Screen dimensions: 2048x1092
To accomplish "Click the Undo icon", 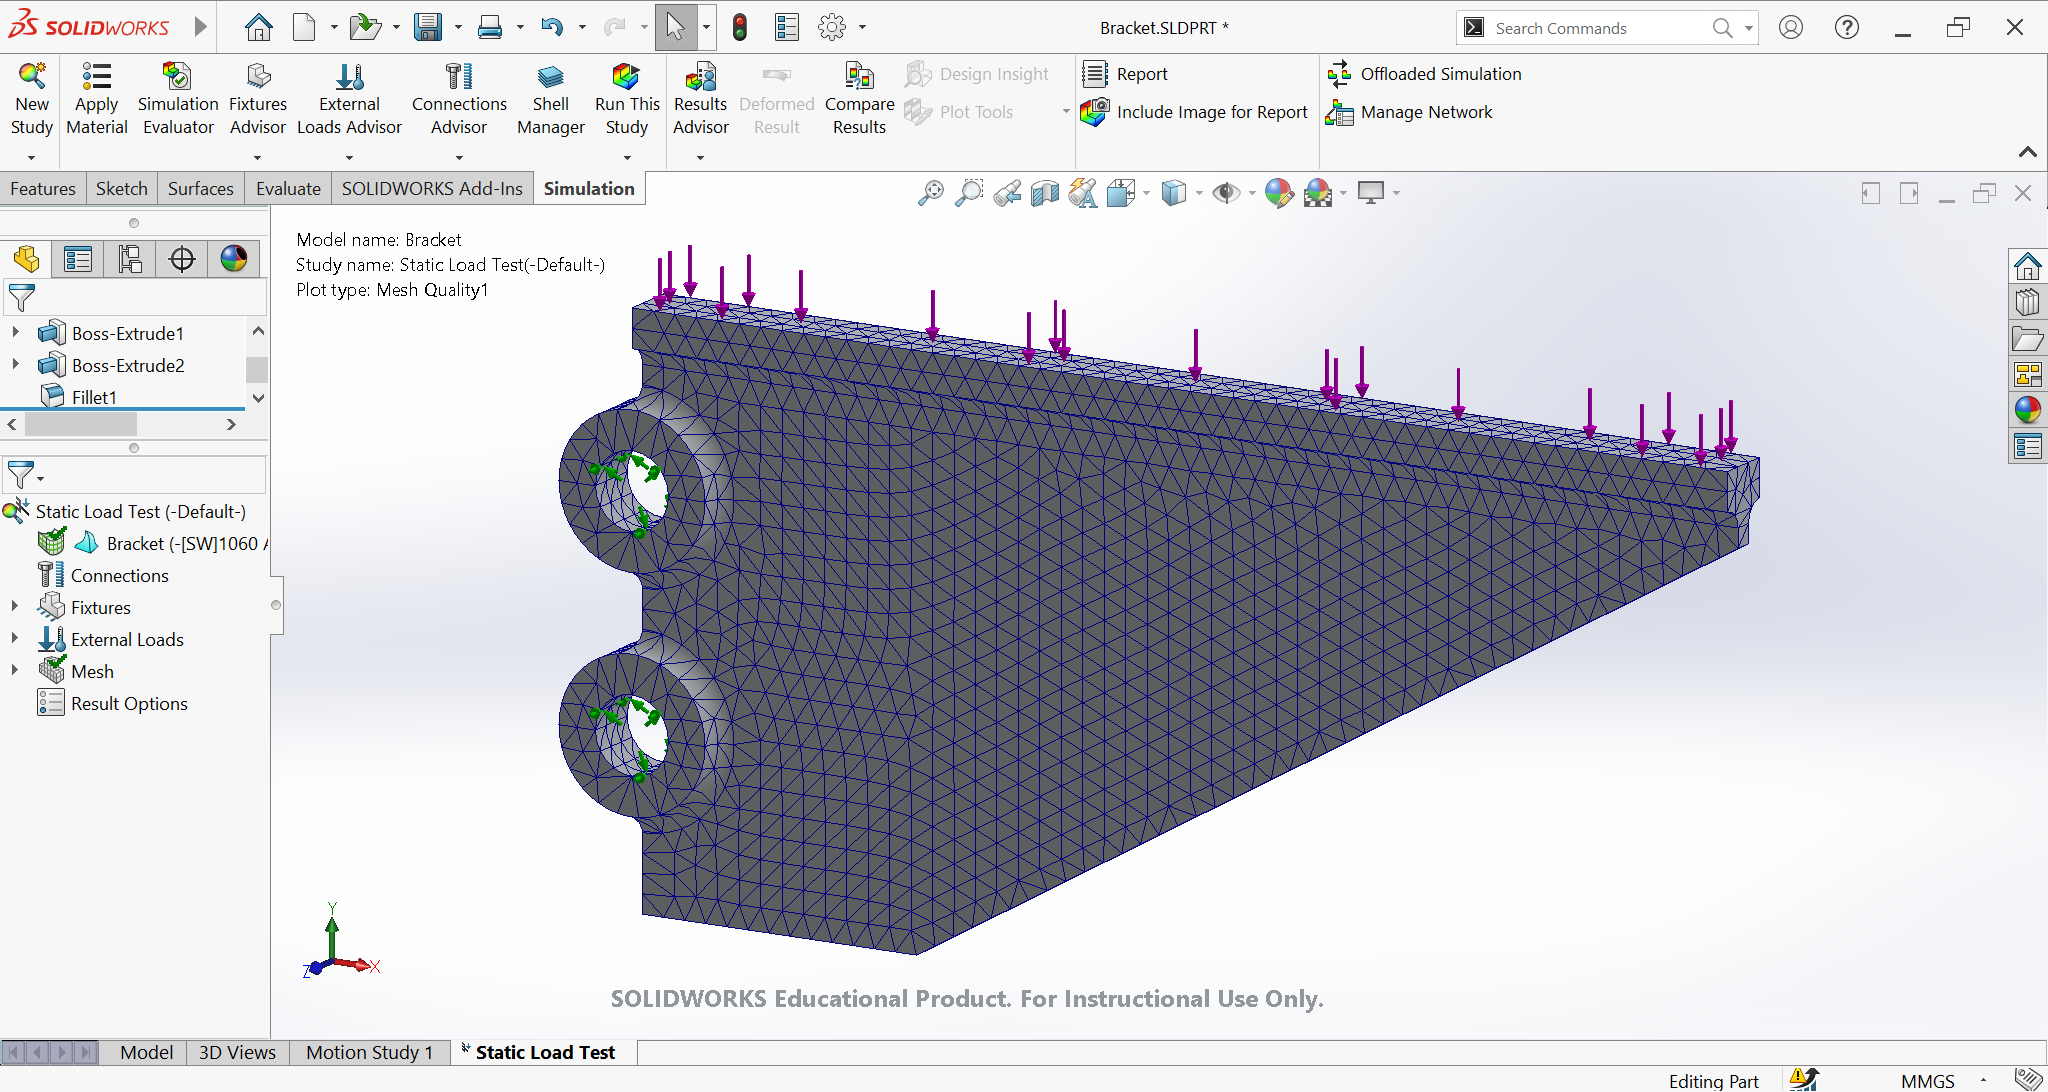I will (552, 27).
